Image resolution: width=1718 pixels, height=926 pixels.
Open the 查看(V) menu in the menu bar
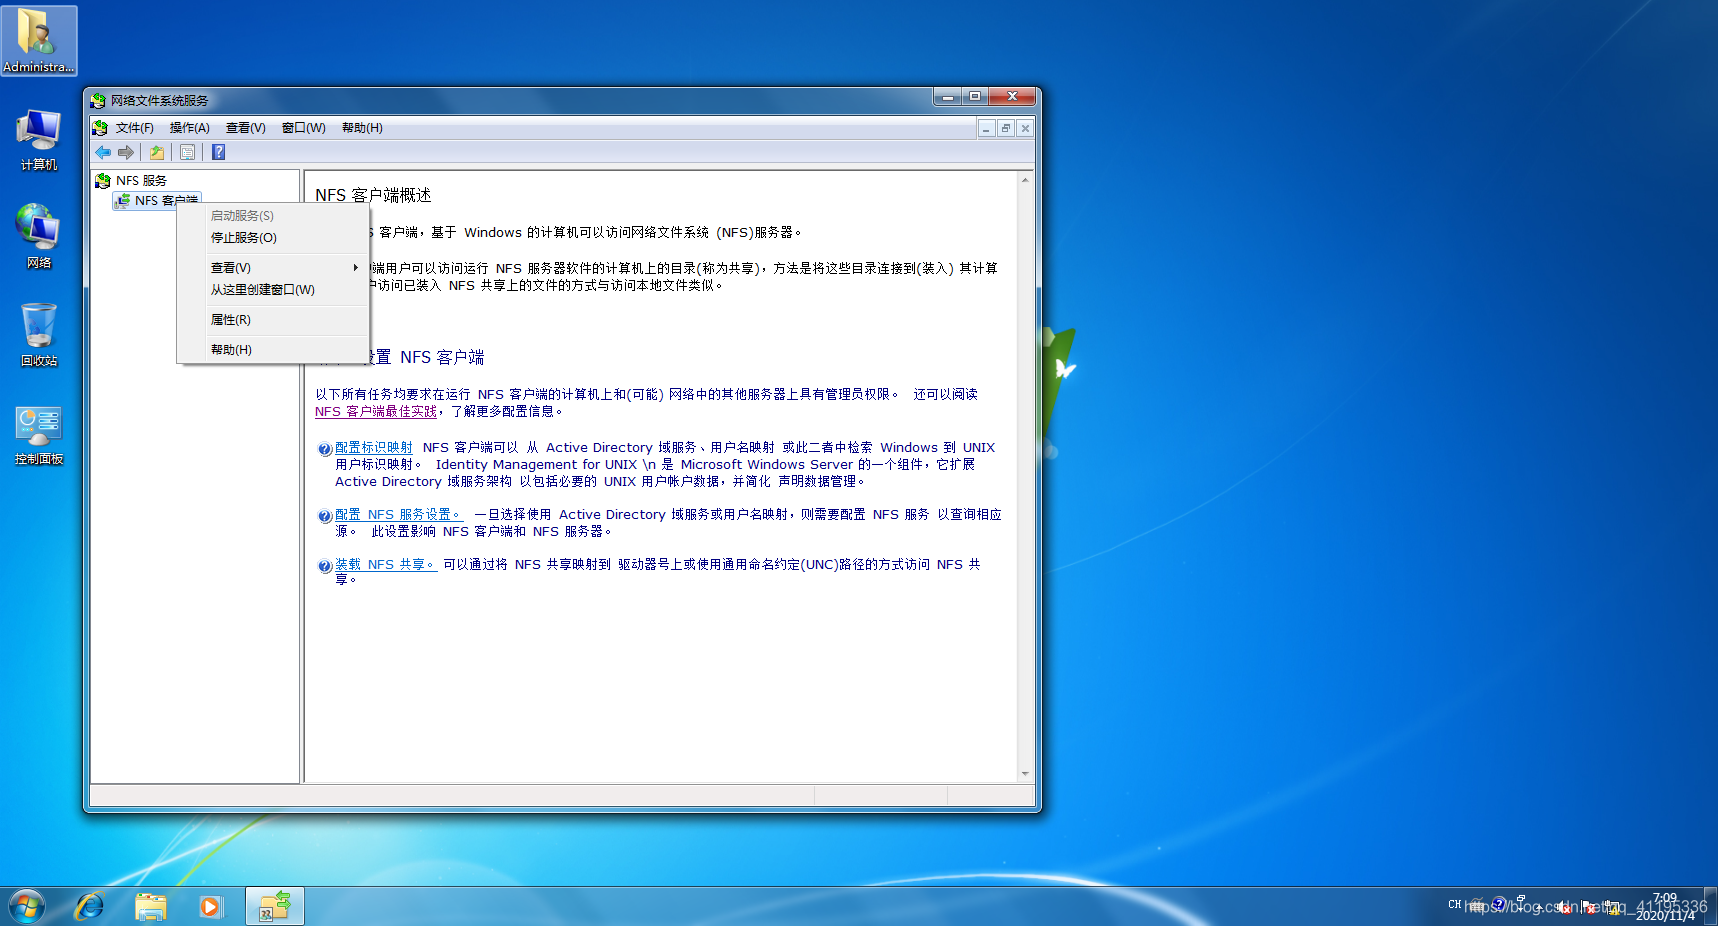pos(245,128)
